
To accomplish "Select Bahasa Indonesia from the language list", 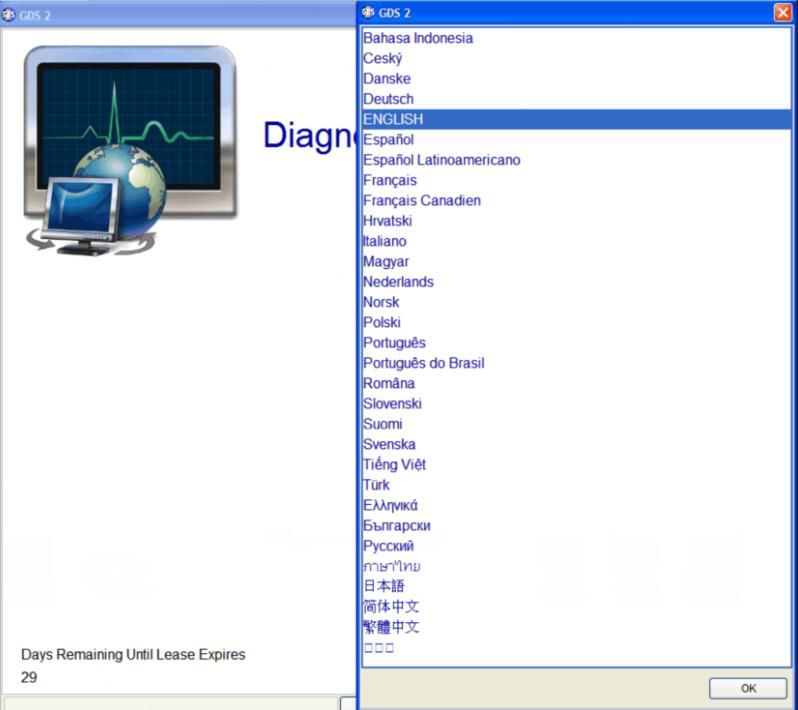I will (576, 38).
